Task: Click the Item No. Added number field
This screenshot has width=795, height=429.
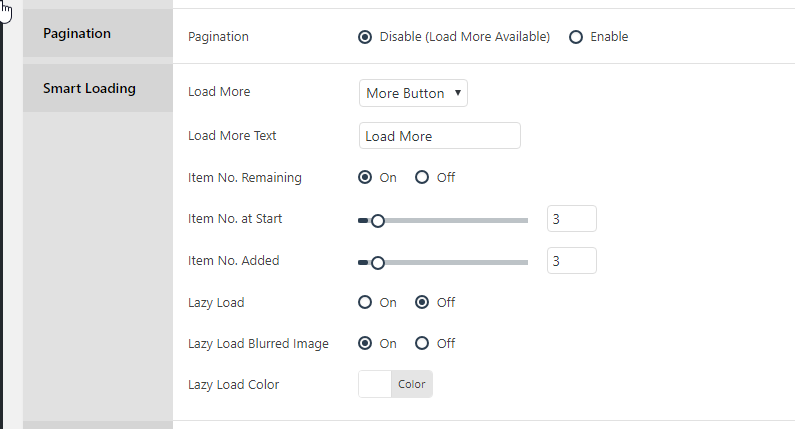Action: [572, 261]
